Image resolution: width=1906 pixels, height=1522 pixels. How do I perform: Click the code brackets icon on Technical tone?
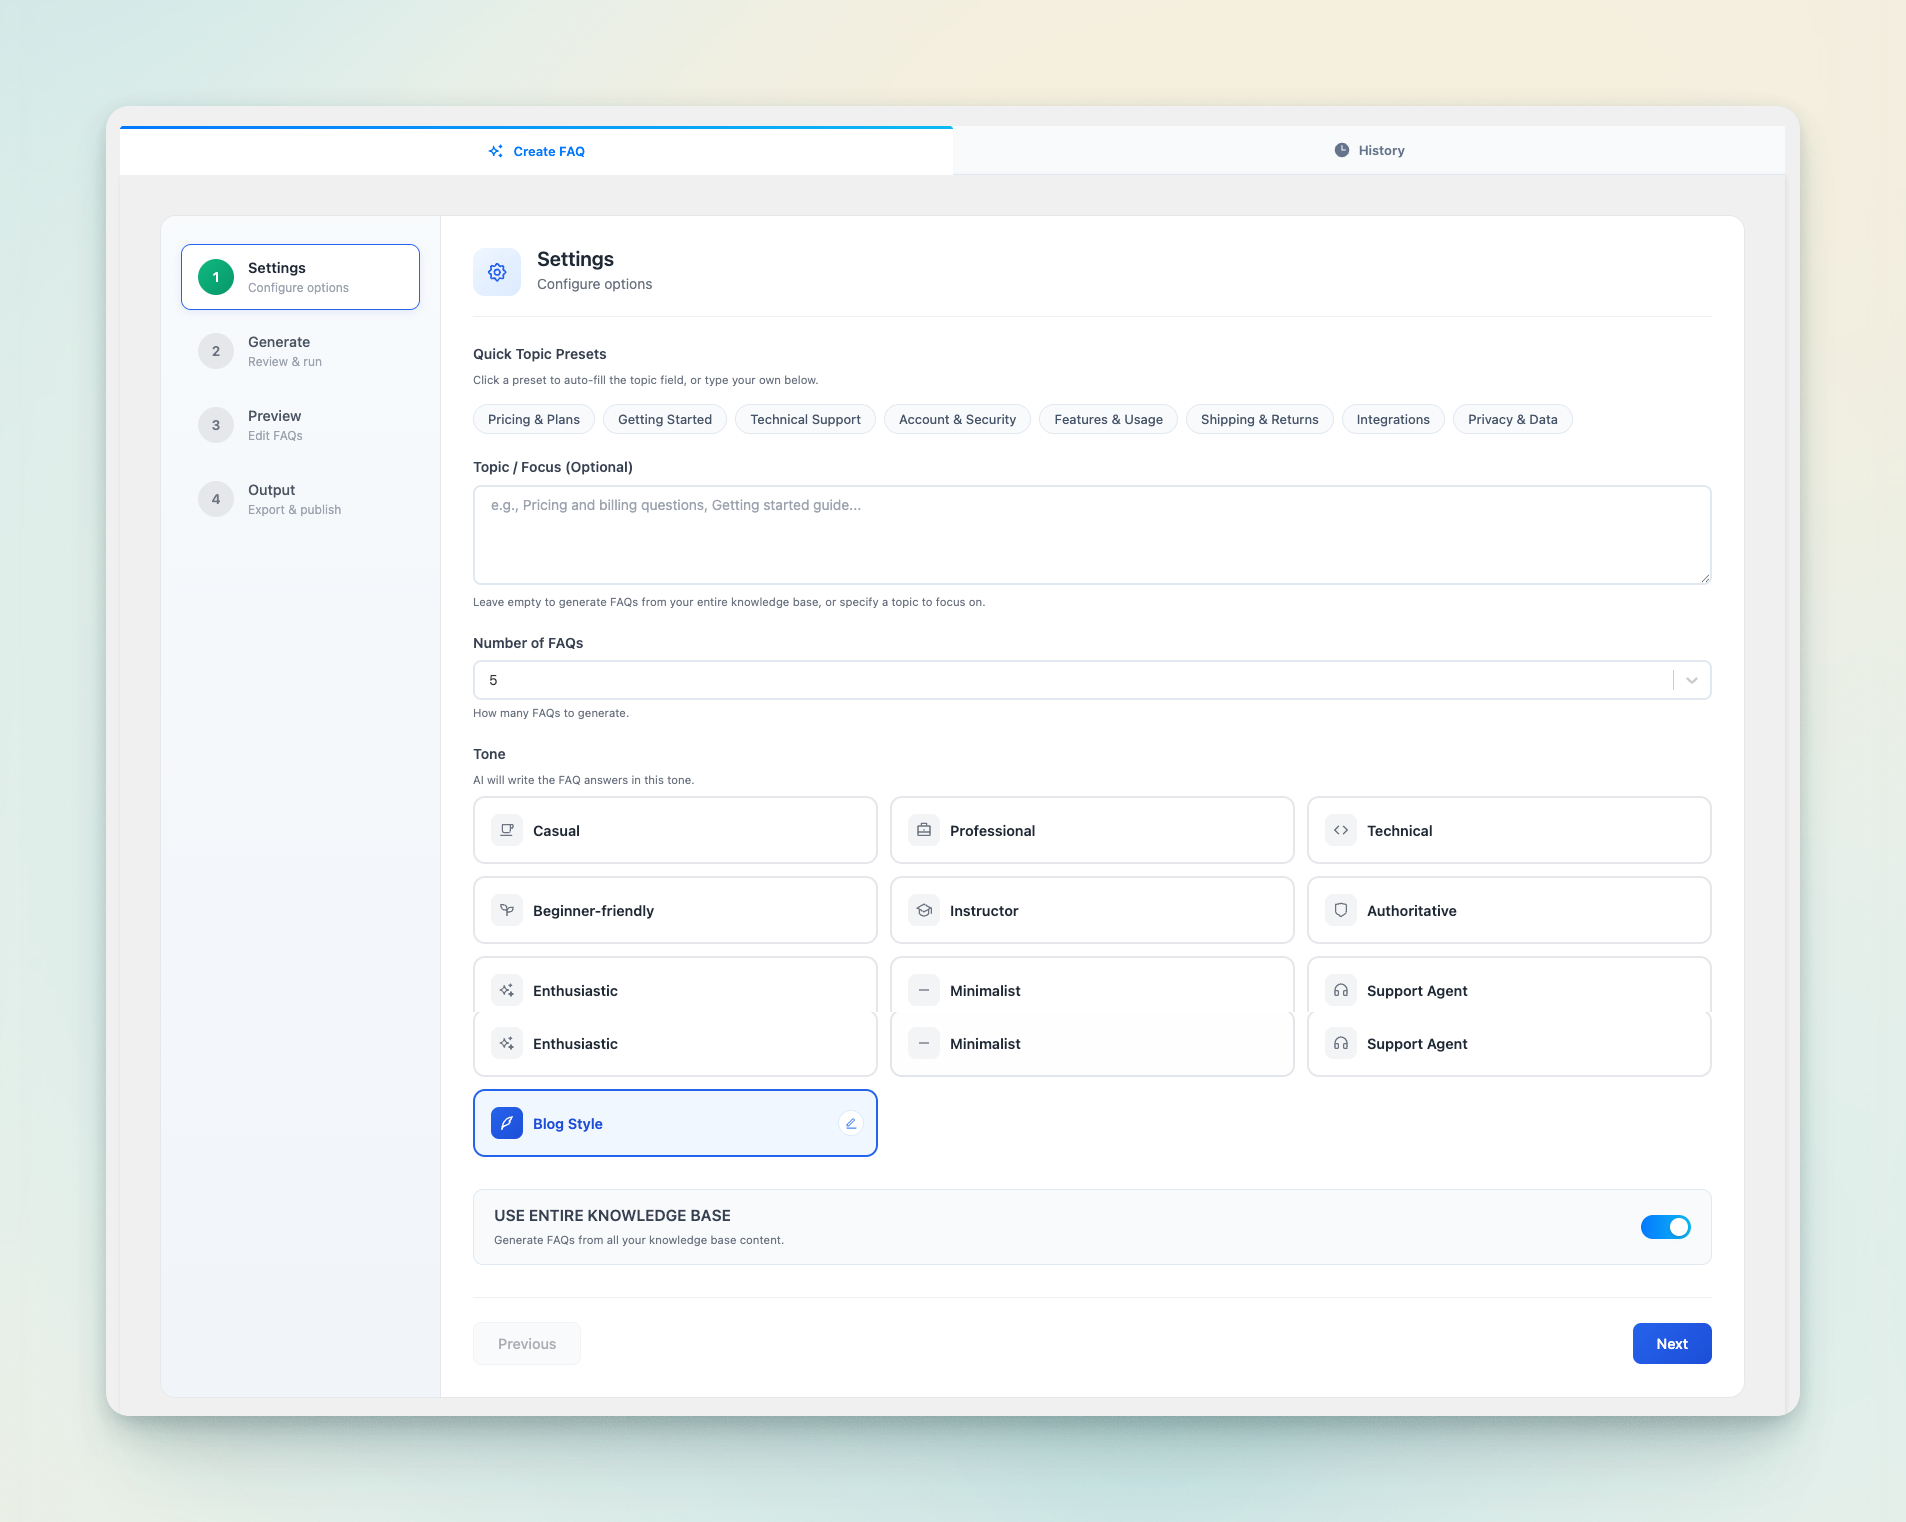(x=1341, y=829)
